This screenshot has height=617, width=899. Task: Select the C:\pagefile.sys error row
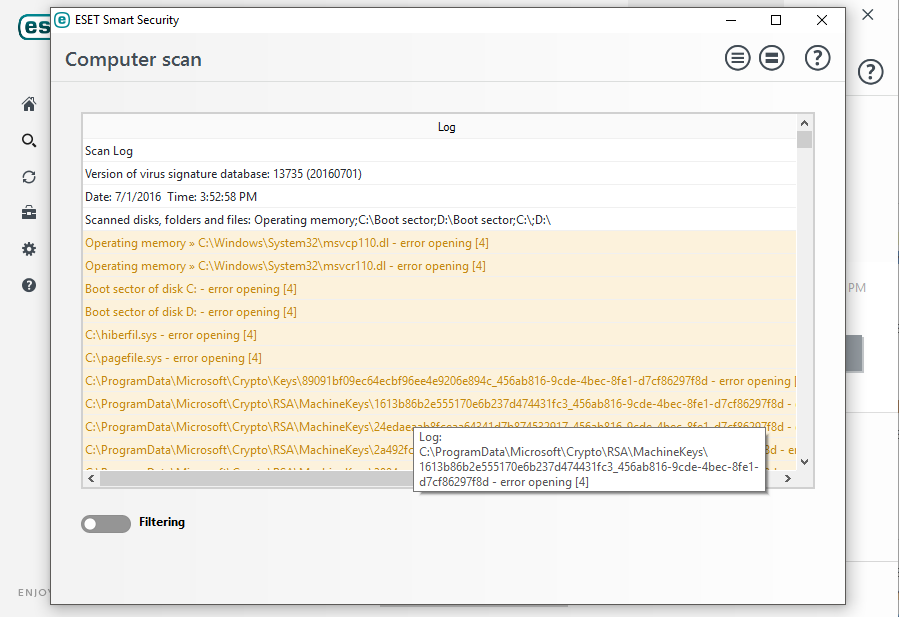[440, 357]
